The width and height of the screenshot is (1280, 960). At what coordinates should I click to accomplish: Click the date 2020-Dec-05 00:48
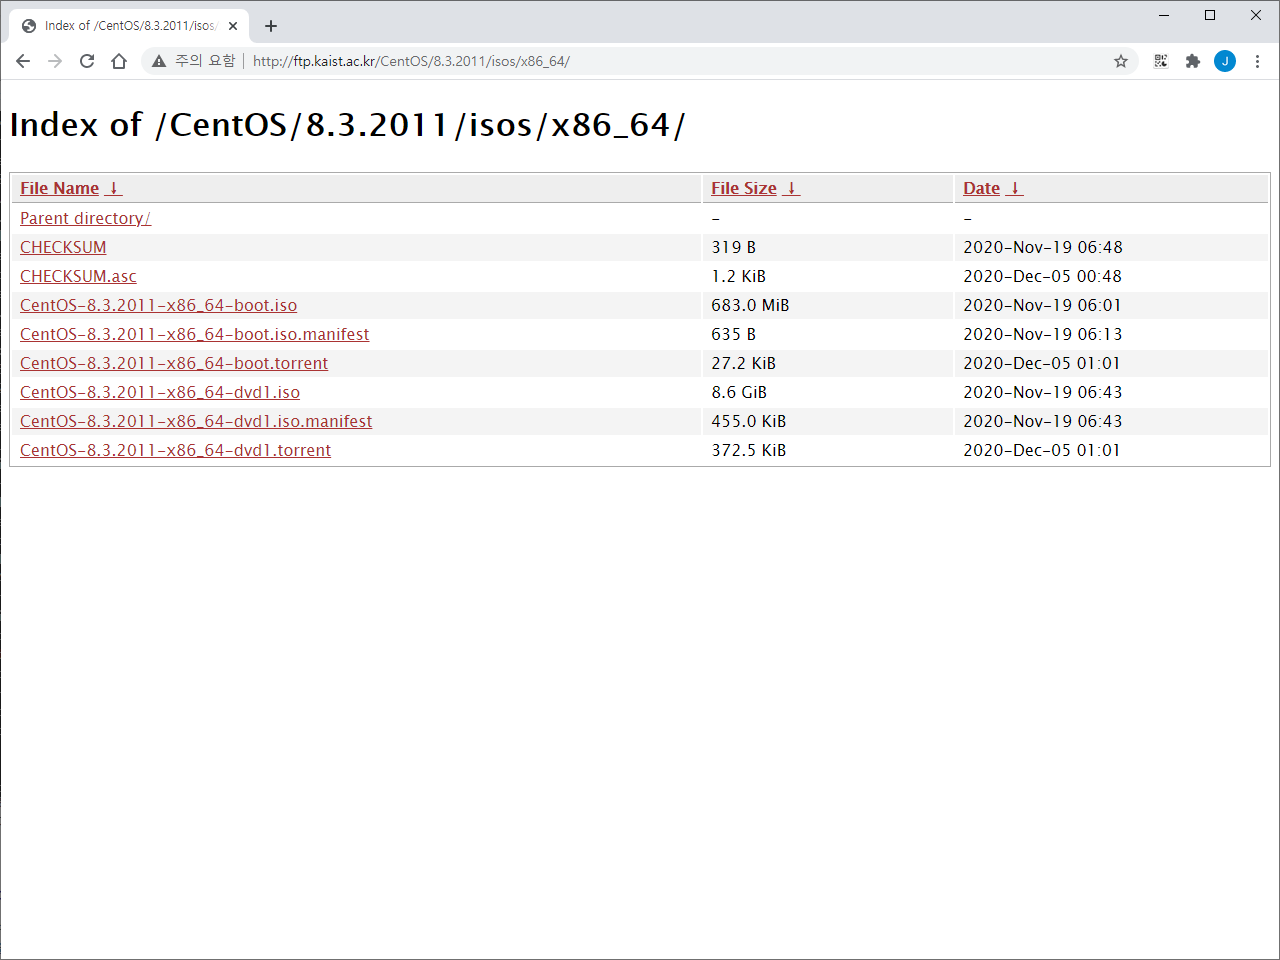tap(1042, 276)
